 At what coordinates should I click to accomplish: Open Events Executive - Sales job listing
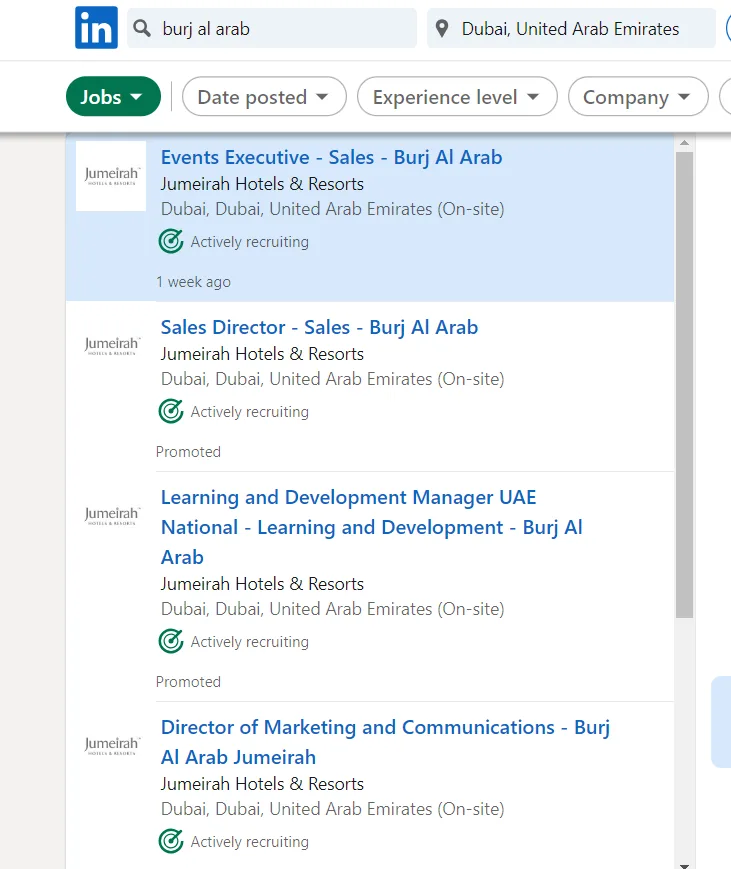(331, 157)
